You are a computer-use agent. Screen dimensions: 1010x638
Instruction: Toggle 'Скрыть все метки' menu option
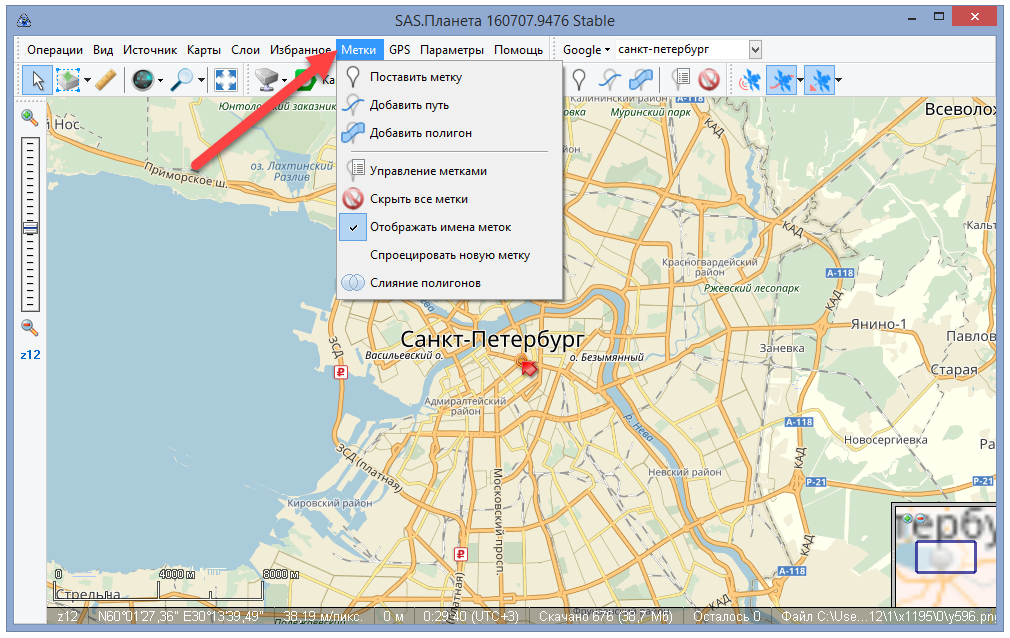click(418, 199)
